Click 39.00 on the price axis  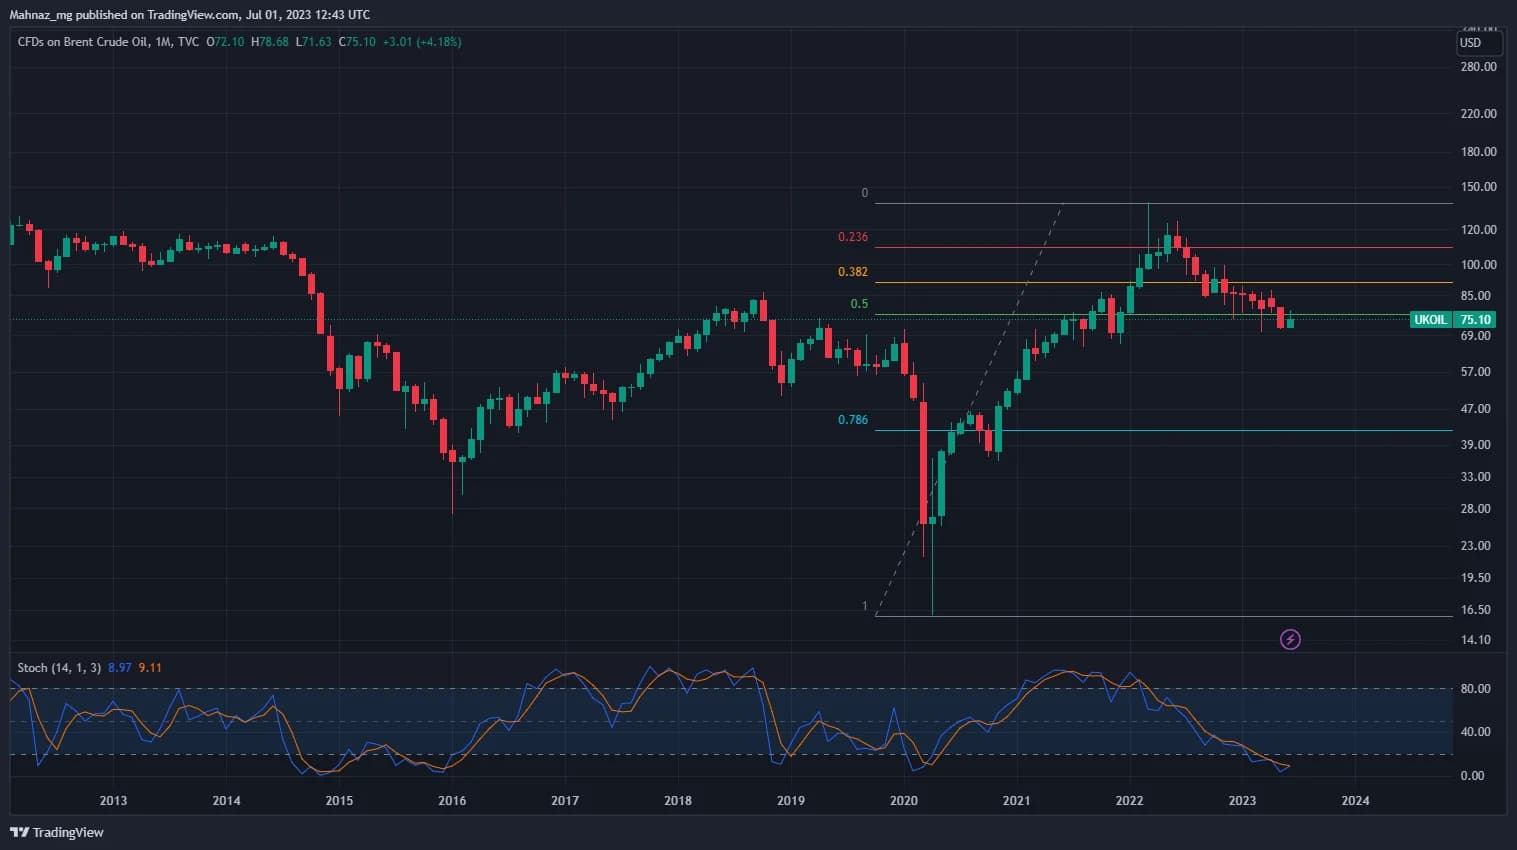point(1475,445)
